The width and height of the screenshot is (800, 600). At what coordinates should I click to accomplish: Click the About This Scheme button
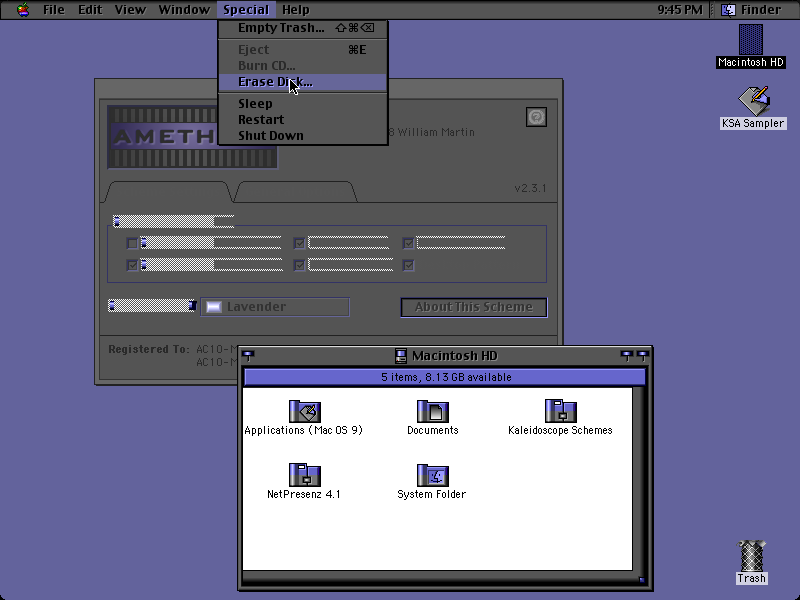[x=474, y=307]
